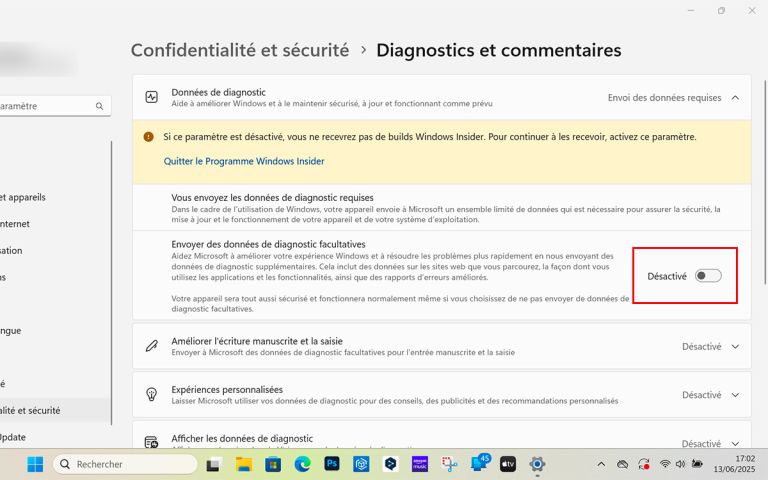Click the lightbulb icon for personalized experiences
This screenshot has width=768, height=480.
tap(152, 395)
